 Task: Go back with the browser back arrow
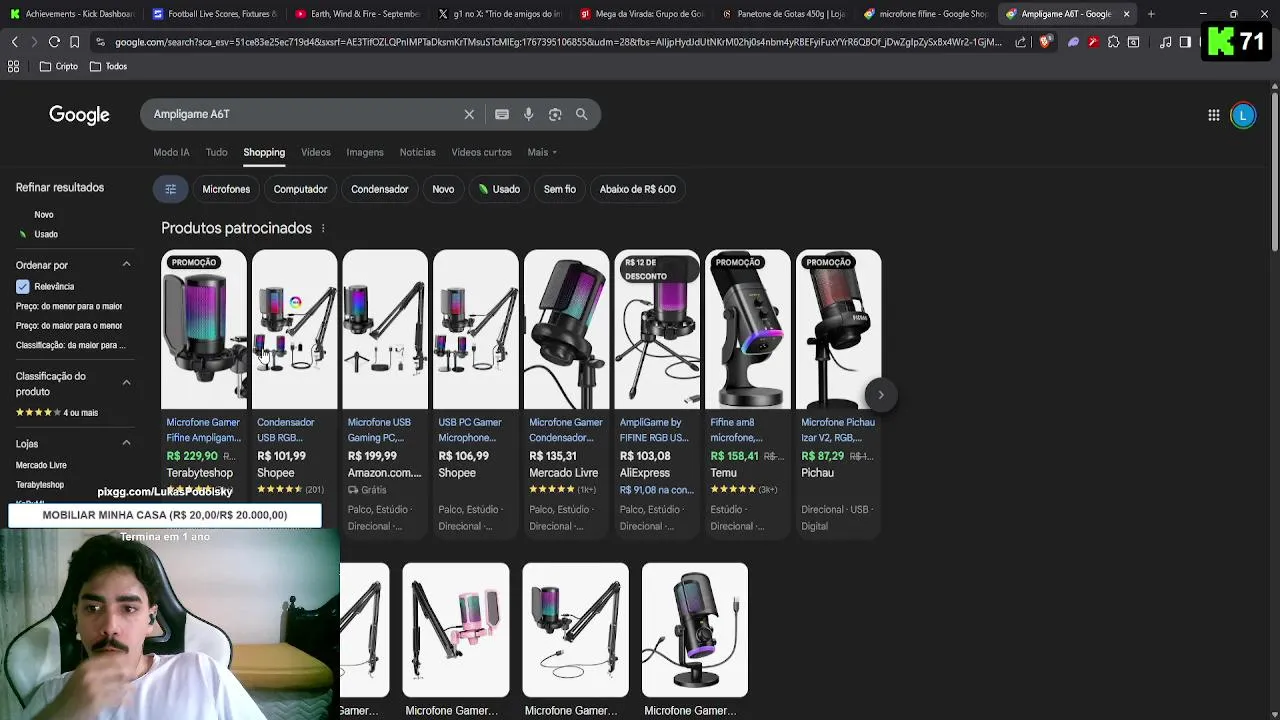14,42
